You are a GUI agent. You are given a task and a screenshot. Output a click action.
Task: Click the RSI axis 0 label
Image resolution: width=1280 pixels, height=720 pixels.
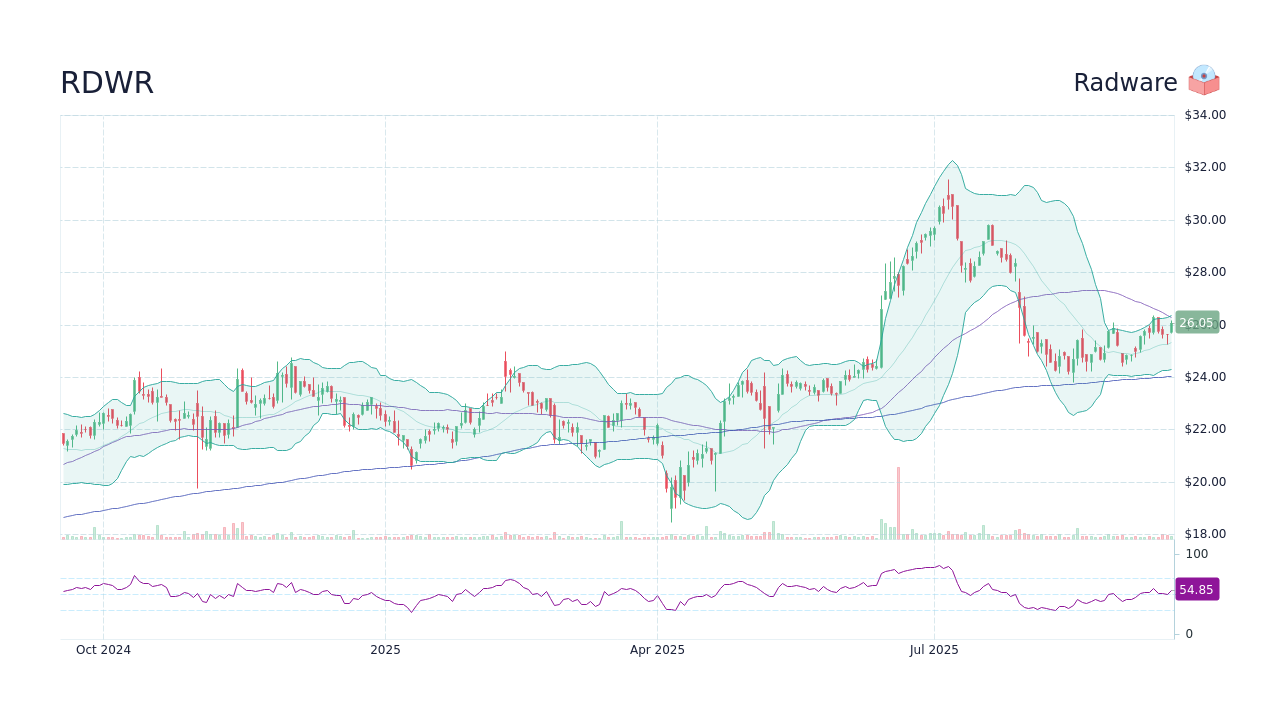1190,634
